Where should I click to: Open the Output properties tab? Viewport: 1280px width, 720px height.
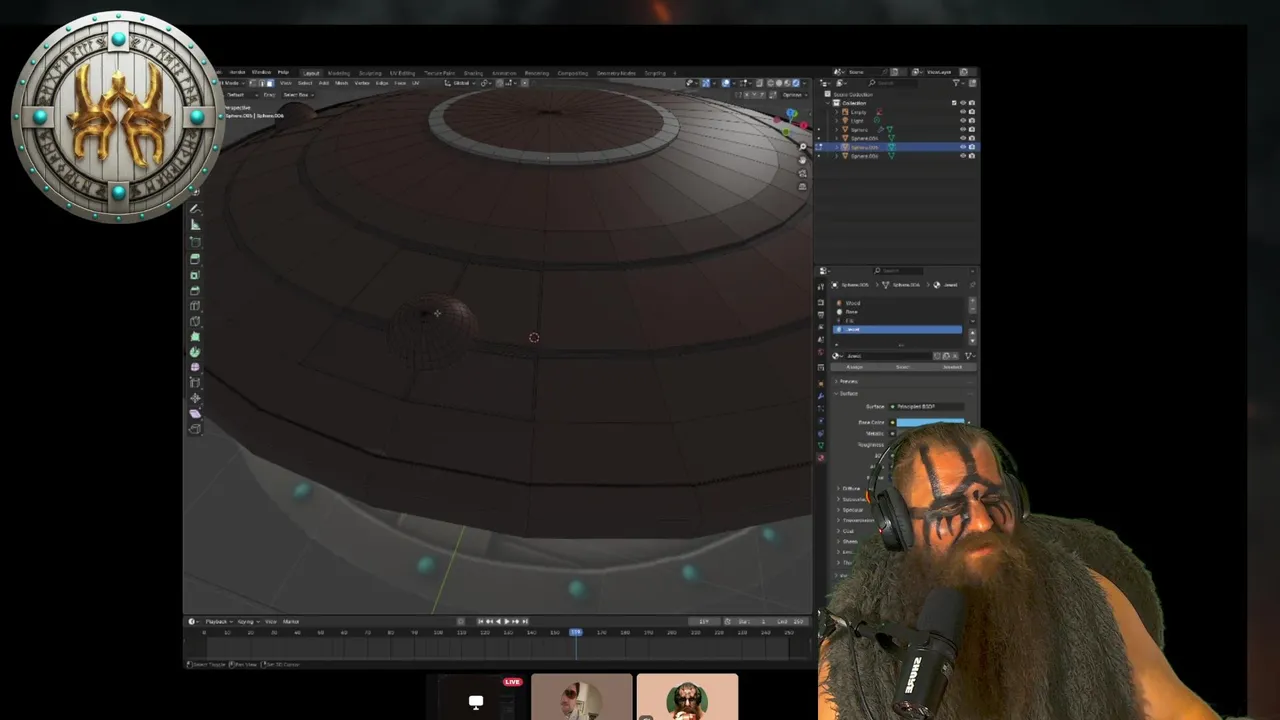(x=821, y=315)
